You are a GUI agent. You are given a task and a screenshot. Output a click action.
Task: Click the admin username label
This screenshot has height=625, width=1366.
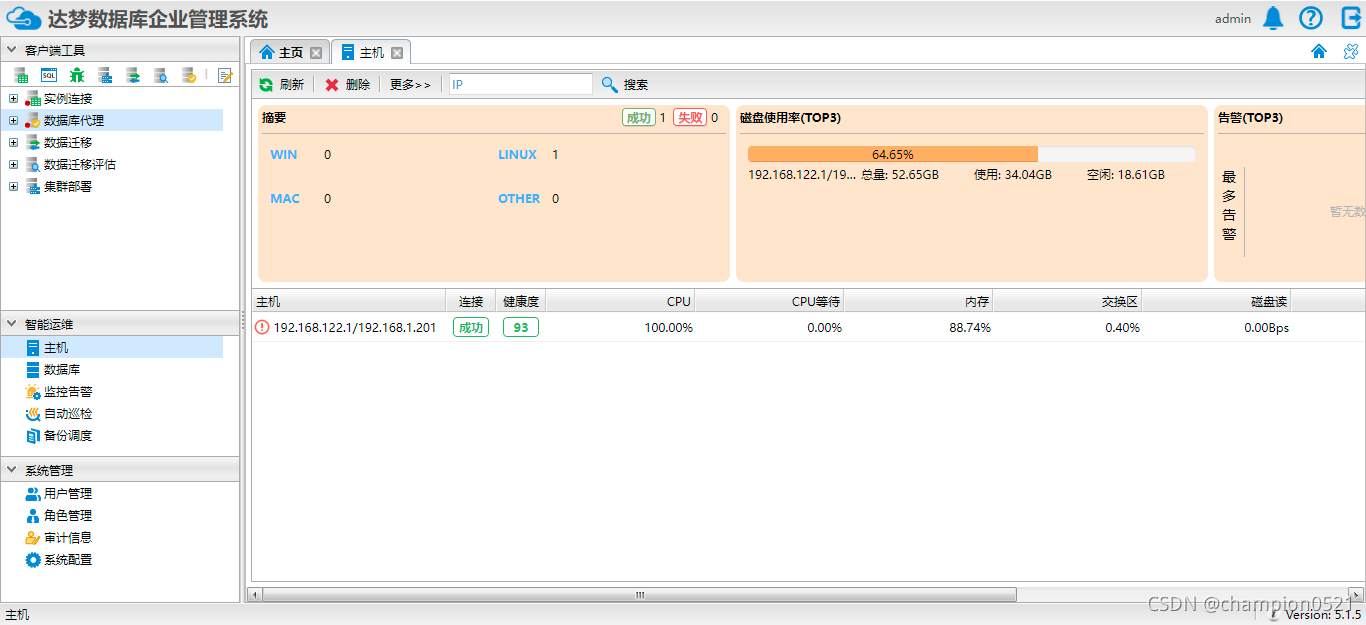[x=1233, y=18]
